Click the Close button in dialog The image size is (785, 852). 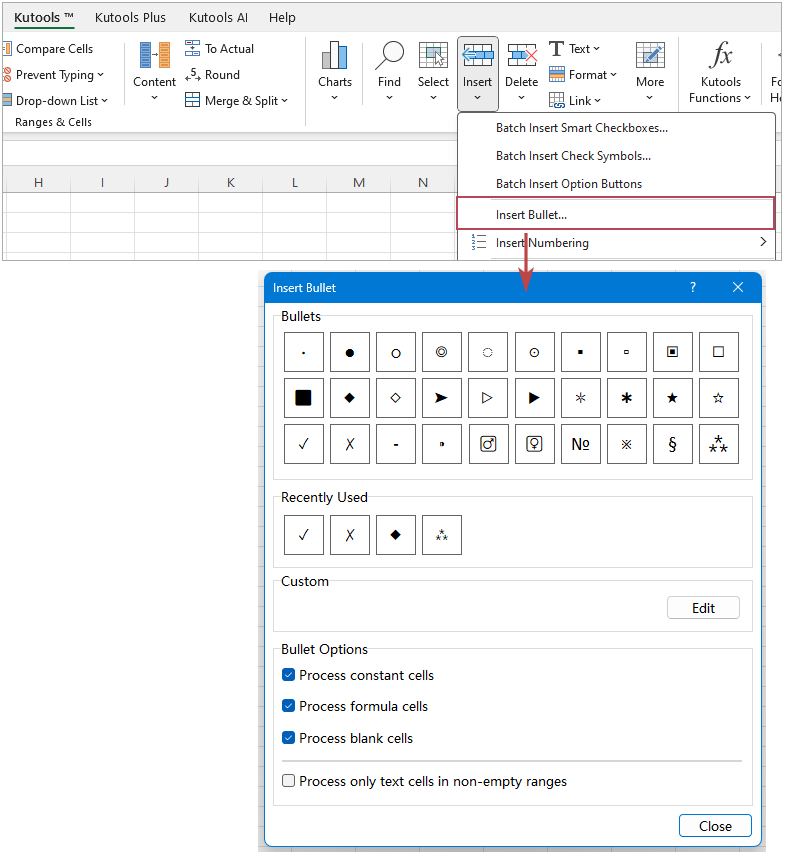(x=715, y=825)
